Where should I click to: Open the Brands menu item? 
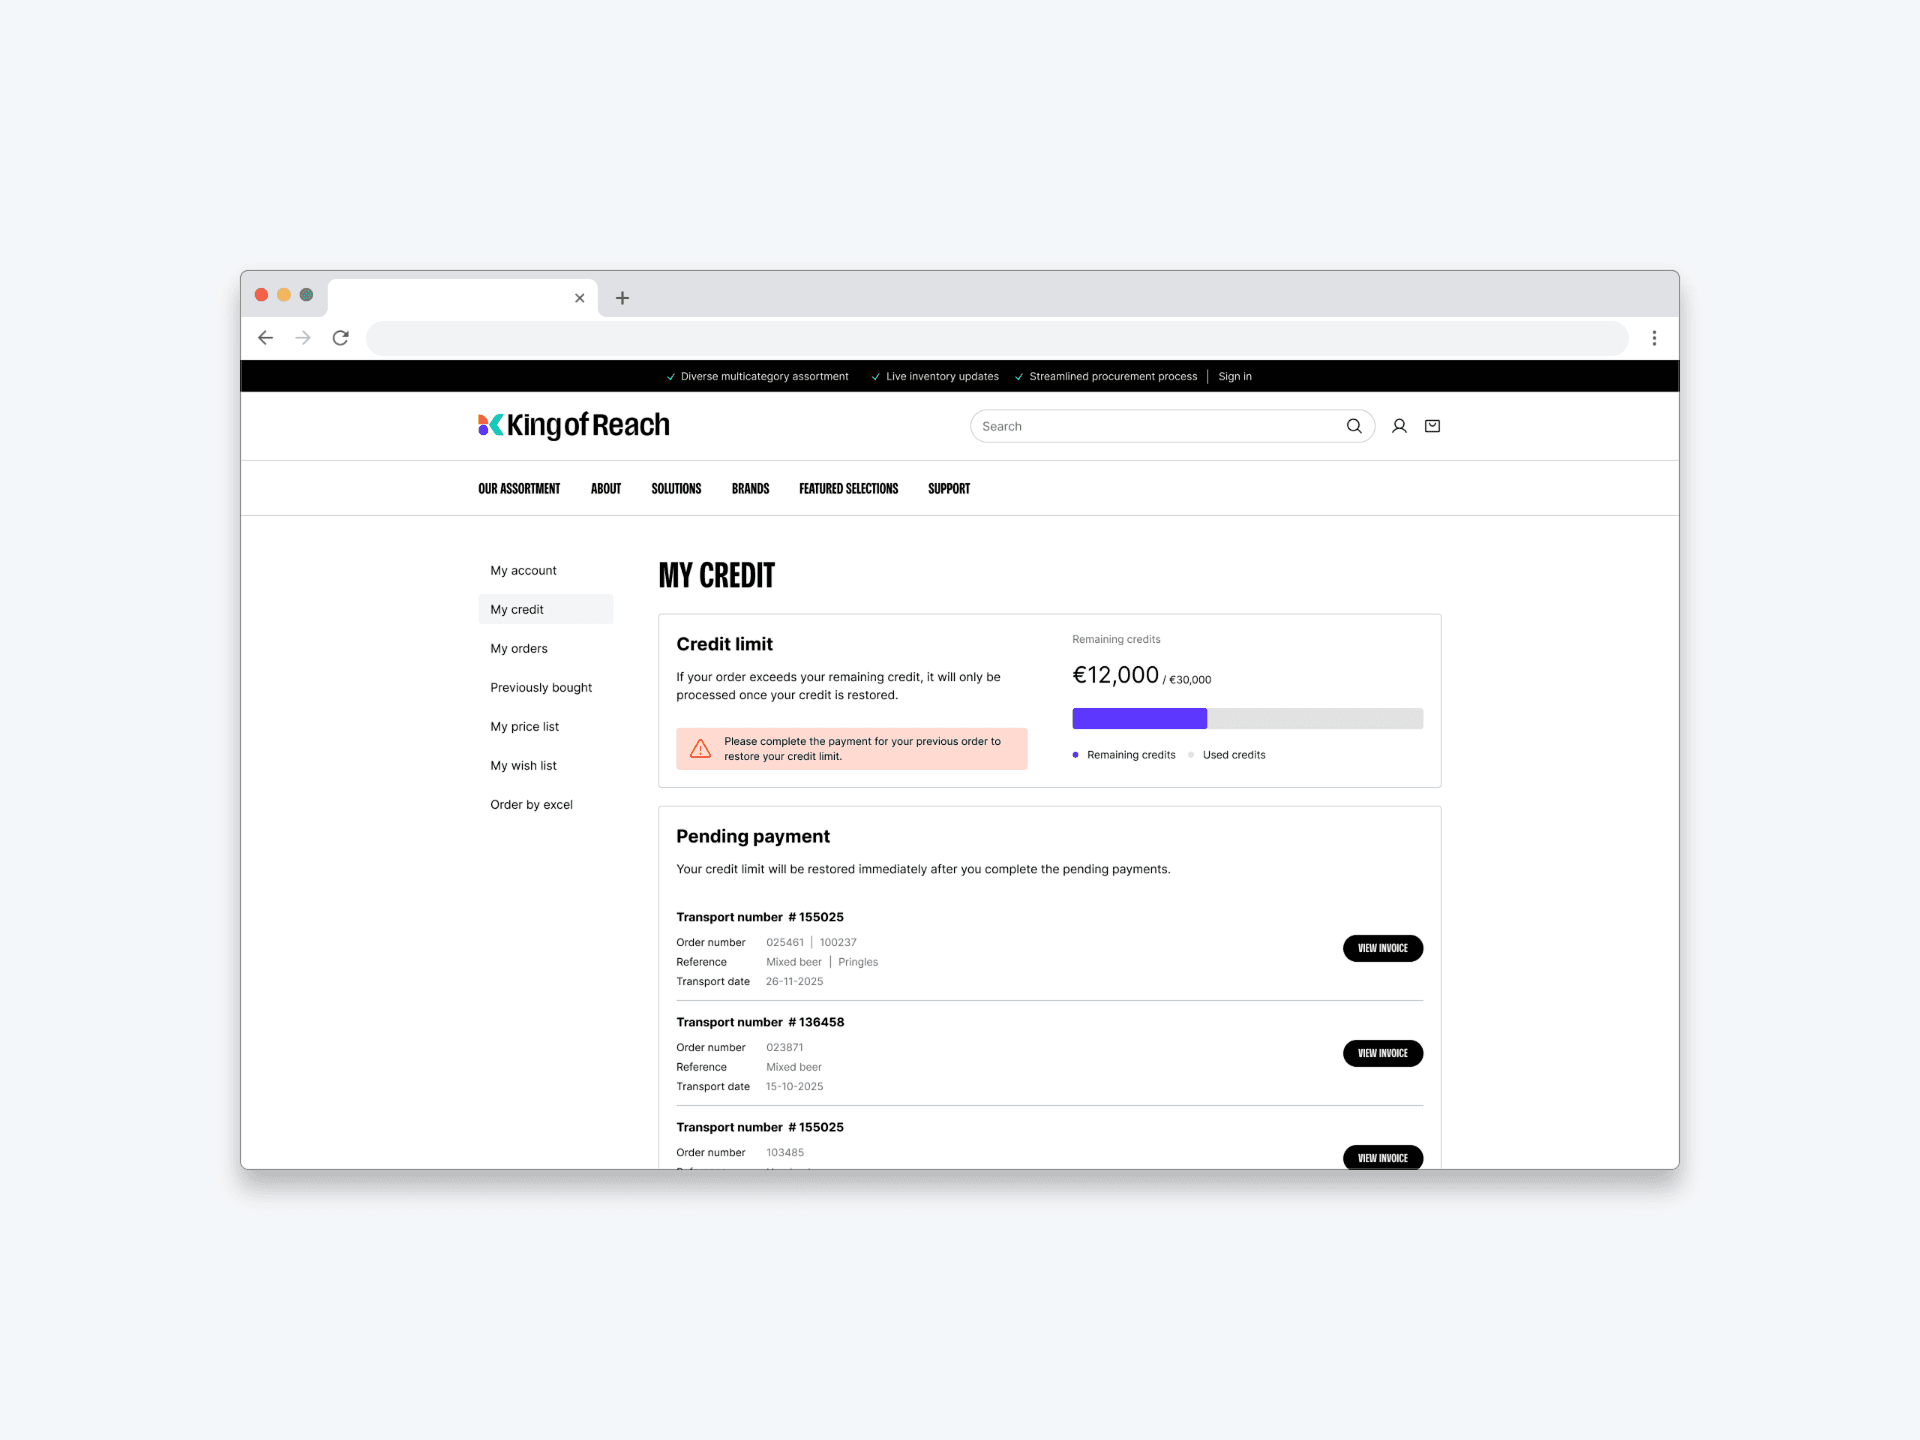point(750,489)
